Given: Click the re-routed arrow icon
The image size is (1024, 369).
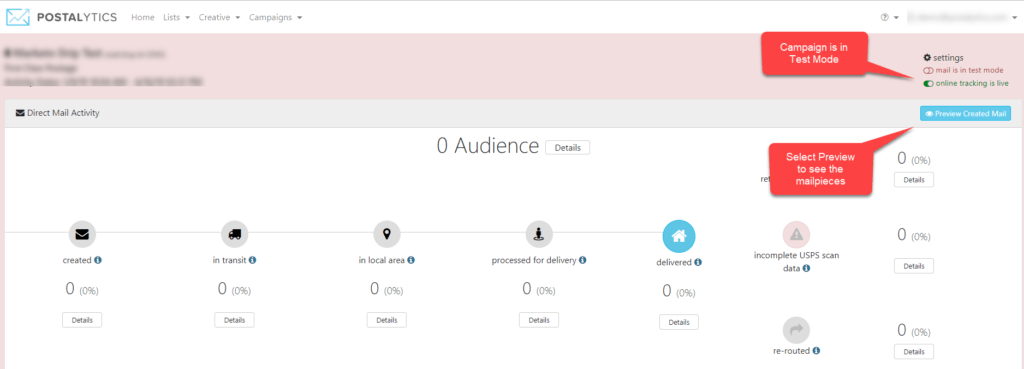Looking at the screenshot, I should click(x=796, y=330).
